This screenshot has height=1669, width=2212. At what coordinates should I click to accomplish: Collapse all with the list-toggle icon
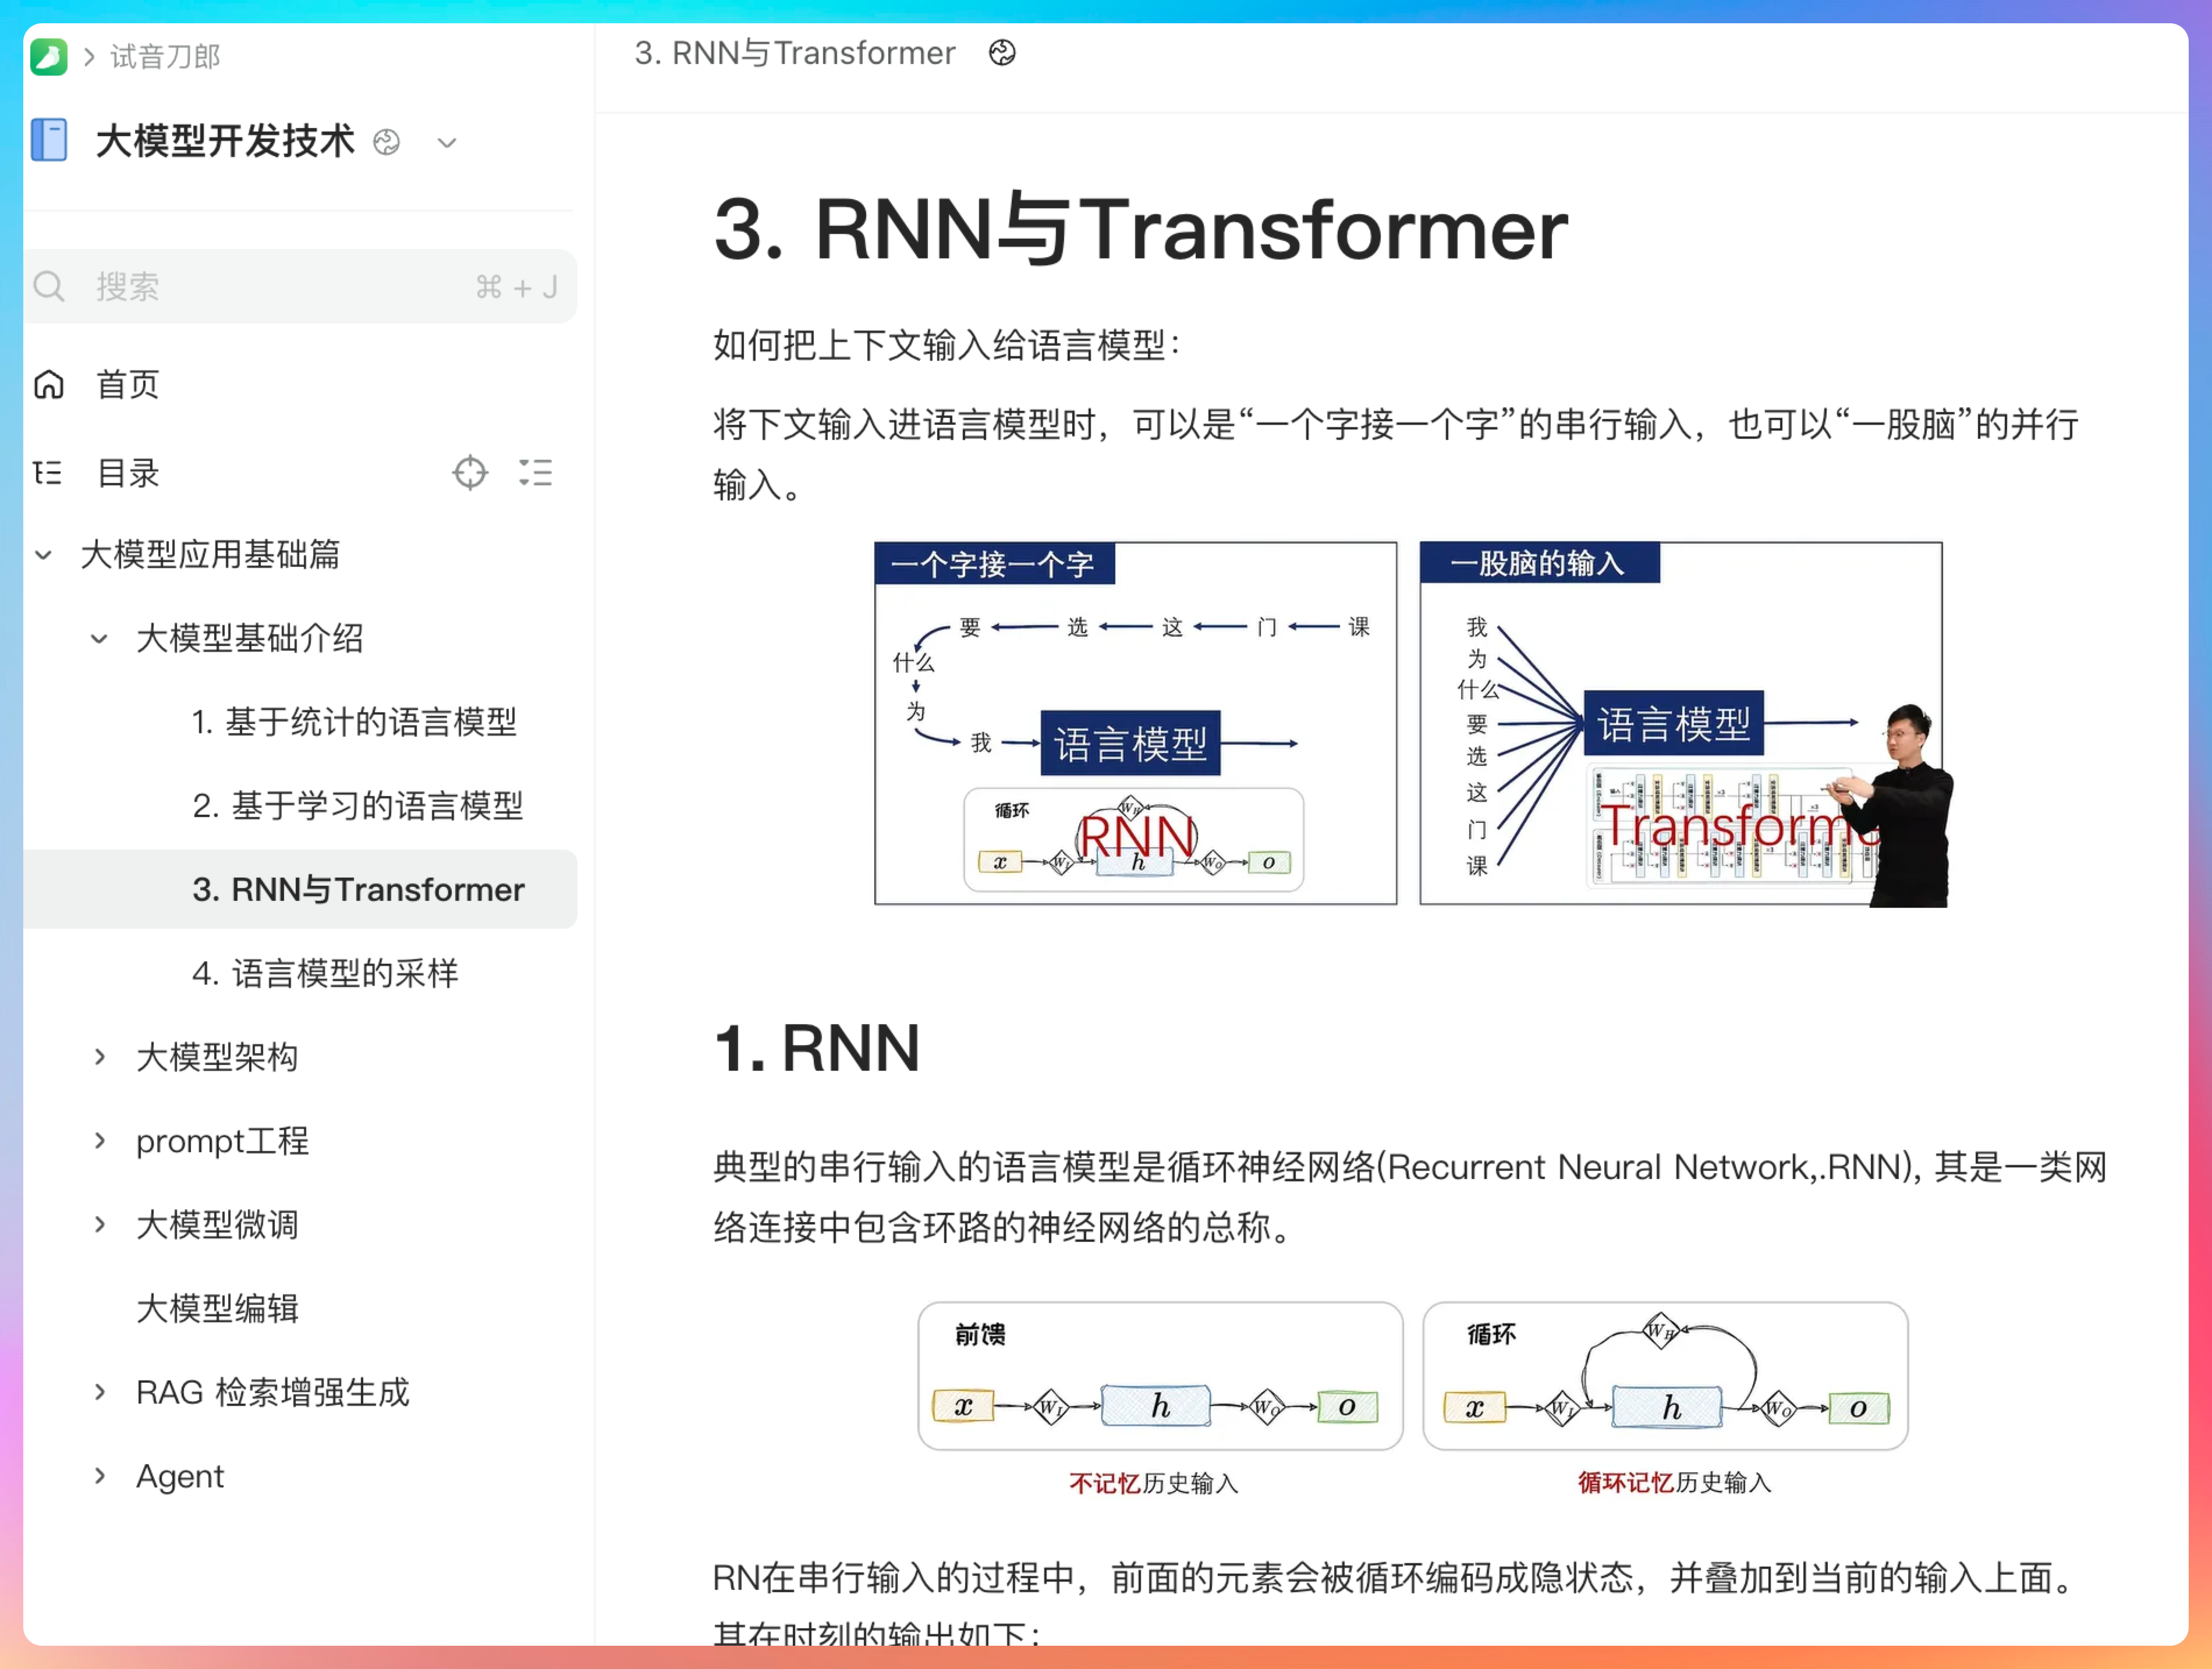click(536, 472)
